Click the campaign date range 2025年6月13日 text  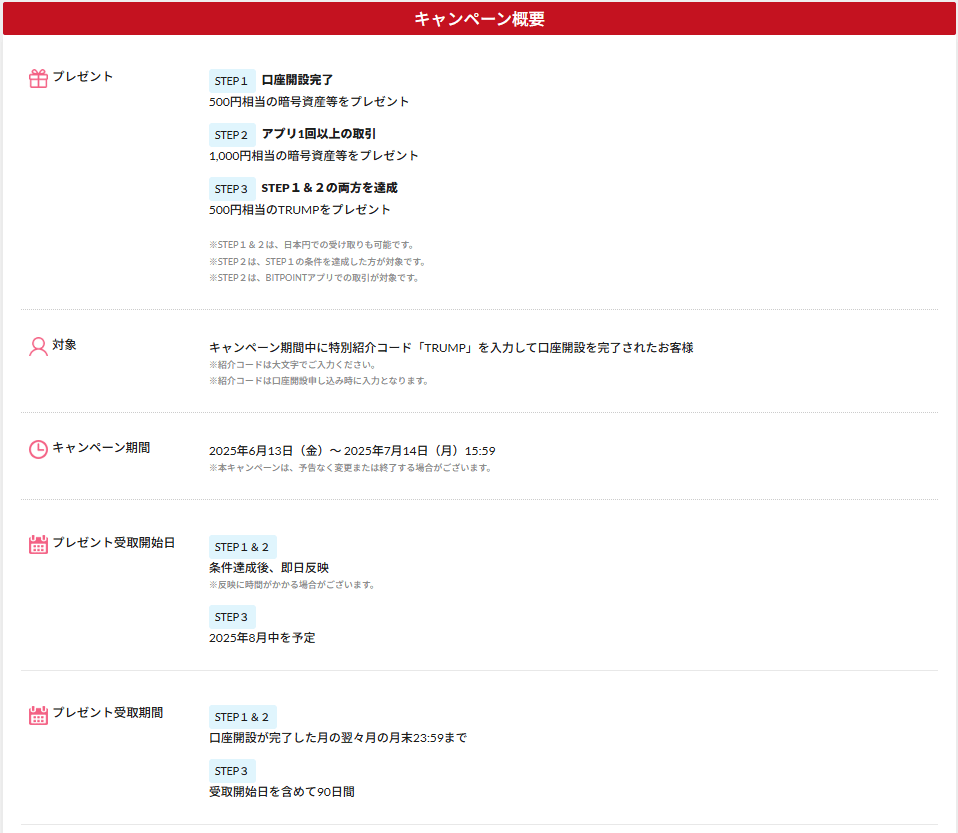click(x=352, y=451)
